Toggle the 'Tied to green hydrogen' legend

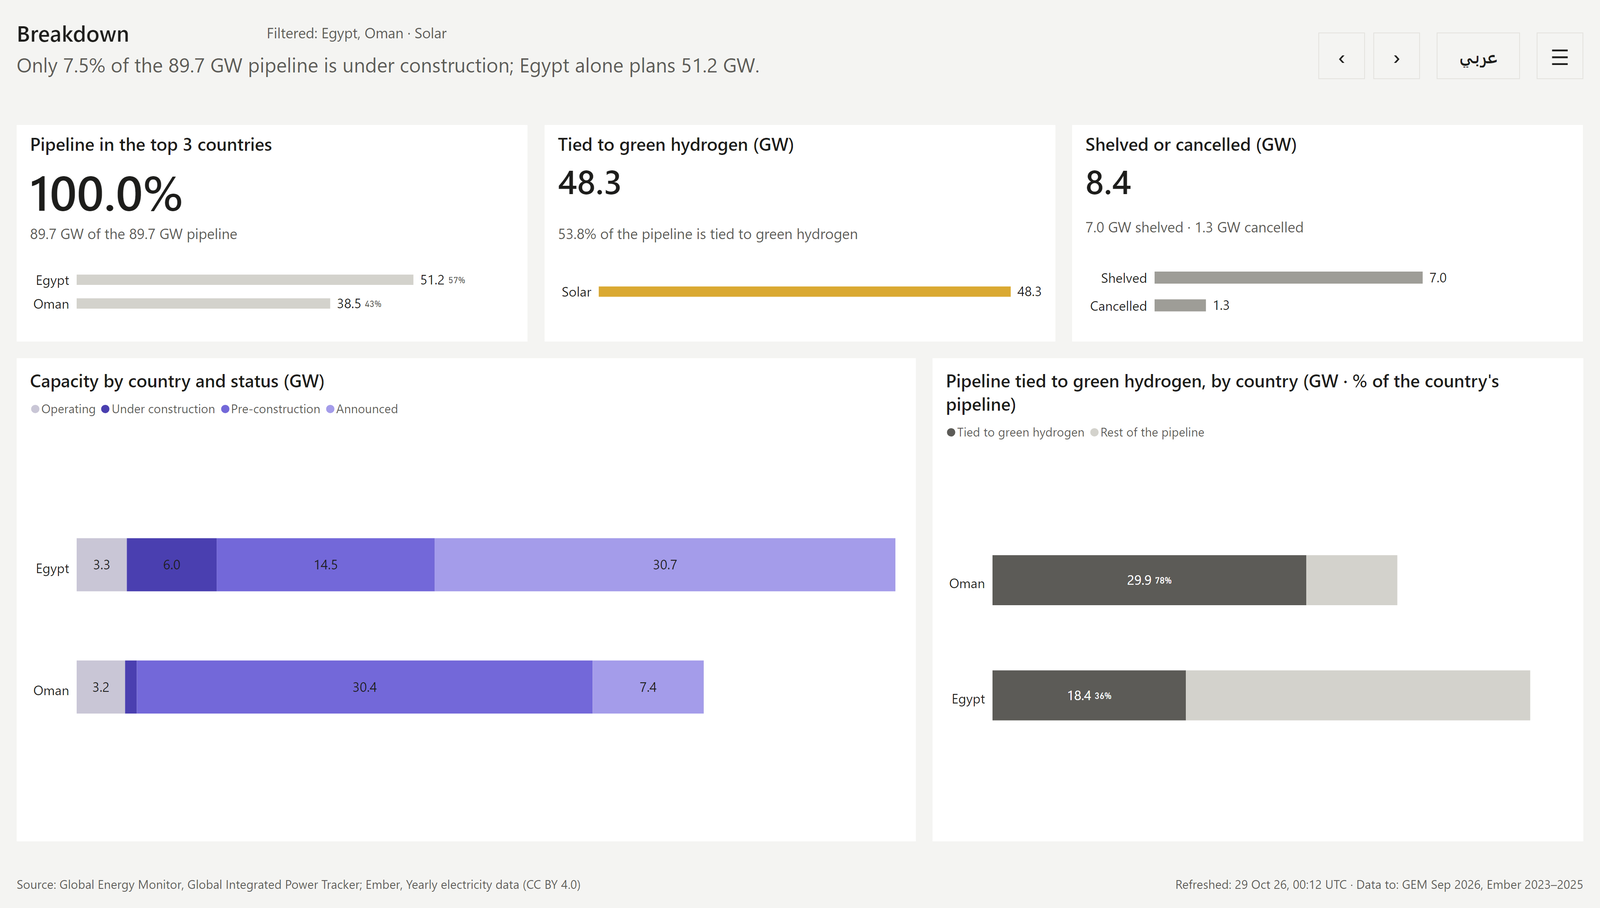coord(1015,432)
